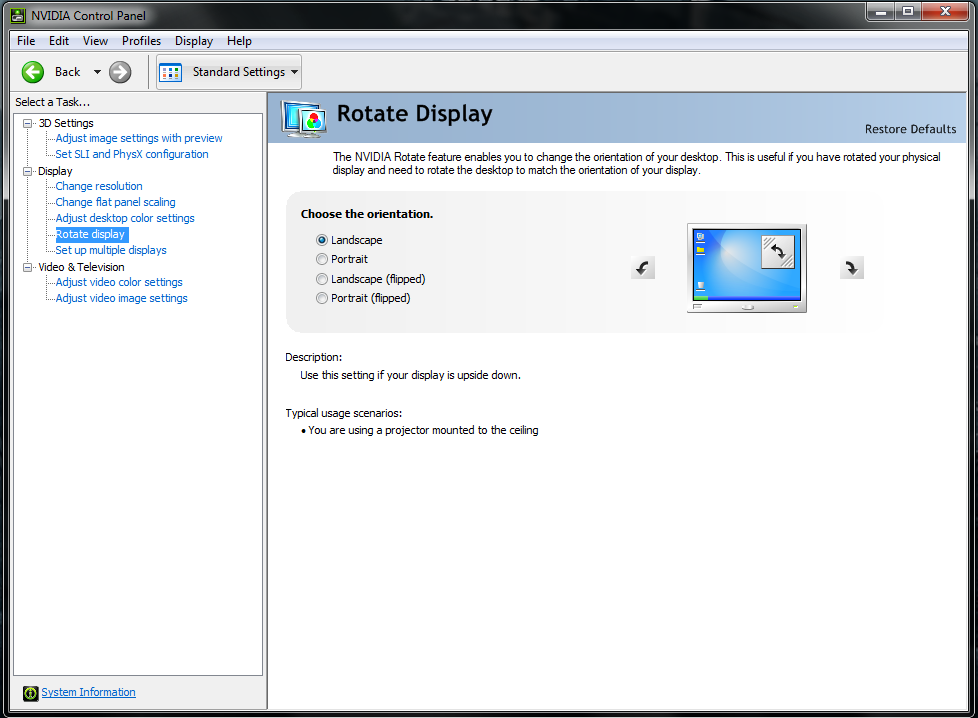Click the 3D Settings category label
The height and width of the screenshot is (718, 978).
[66, 124]
